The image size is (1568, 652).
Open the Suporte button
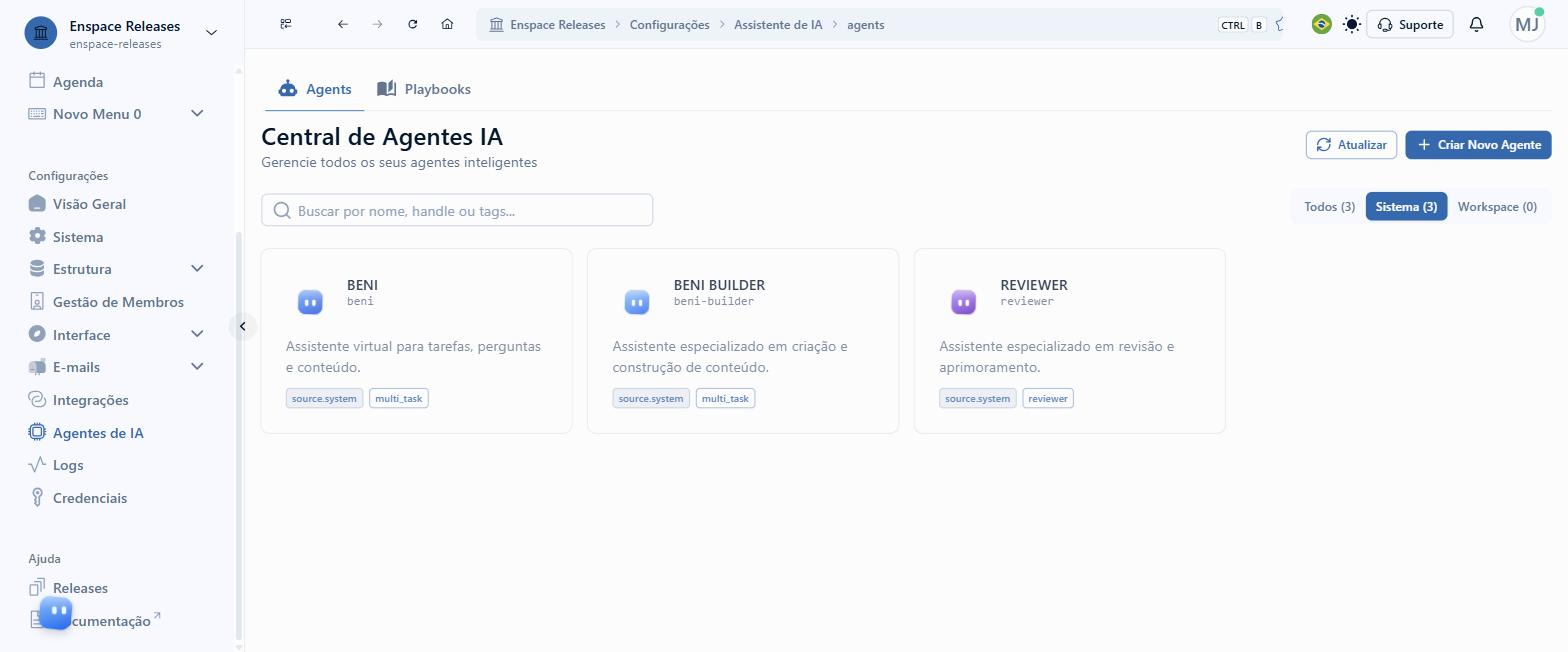1410,24
